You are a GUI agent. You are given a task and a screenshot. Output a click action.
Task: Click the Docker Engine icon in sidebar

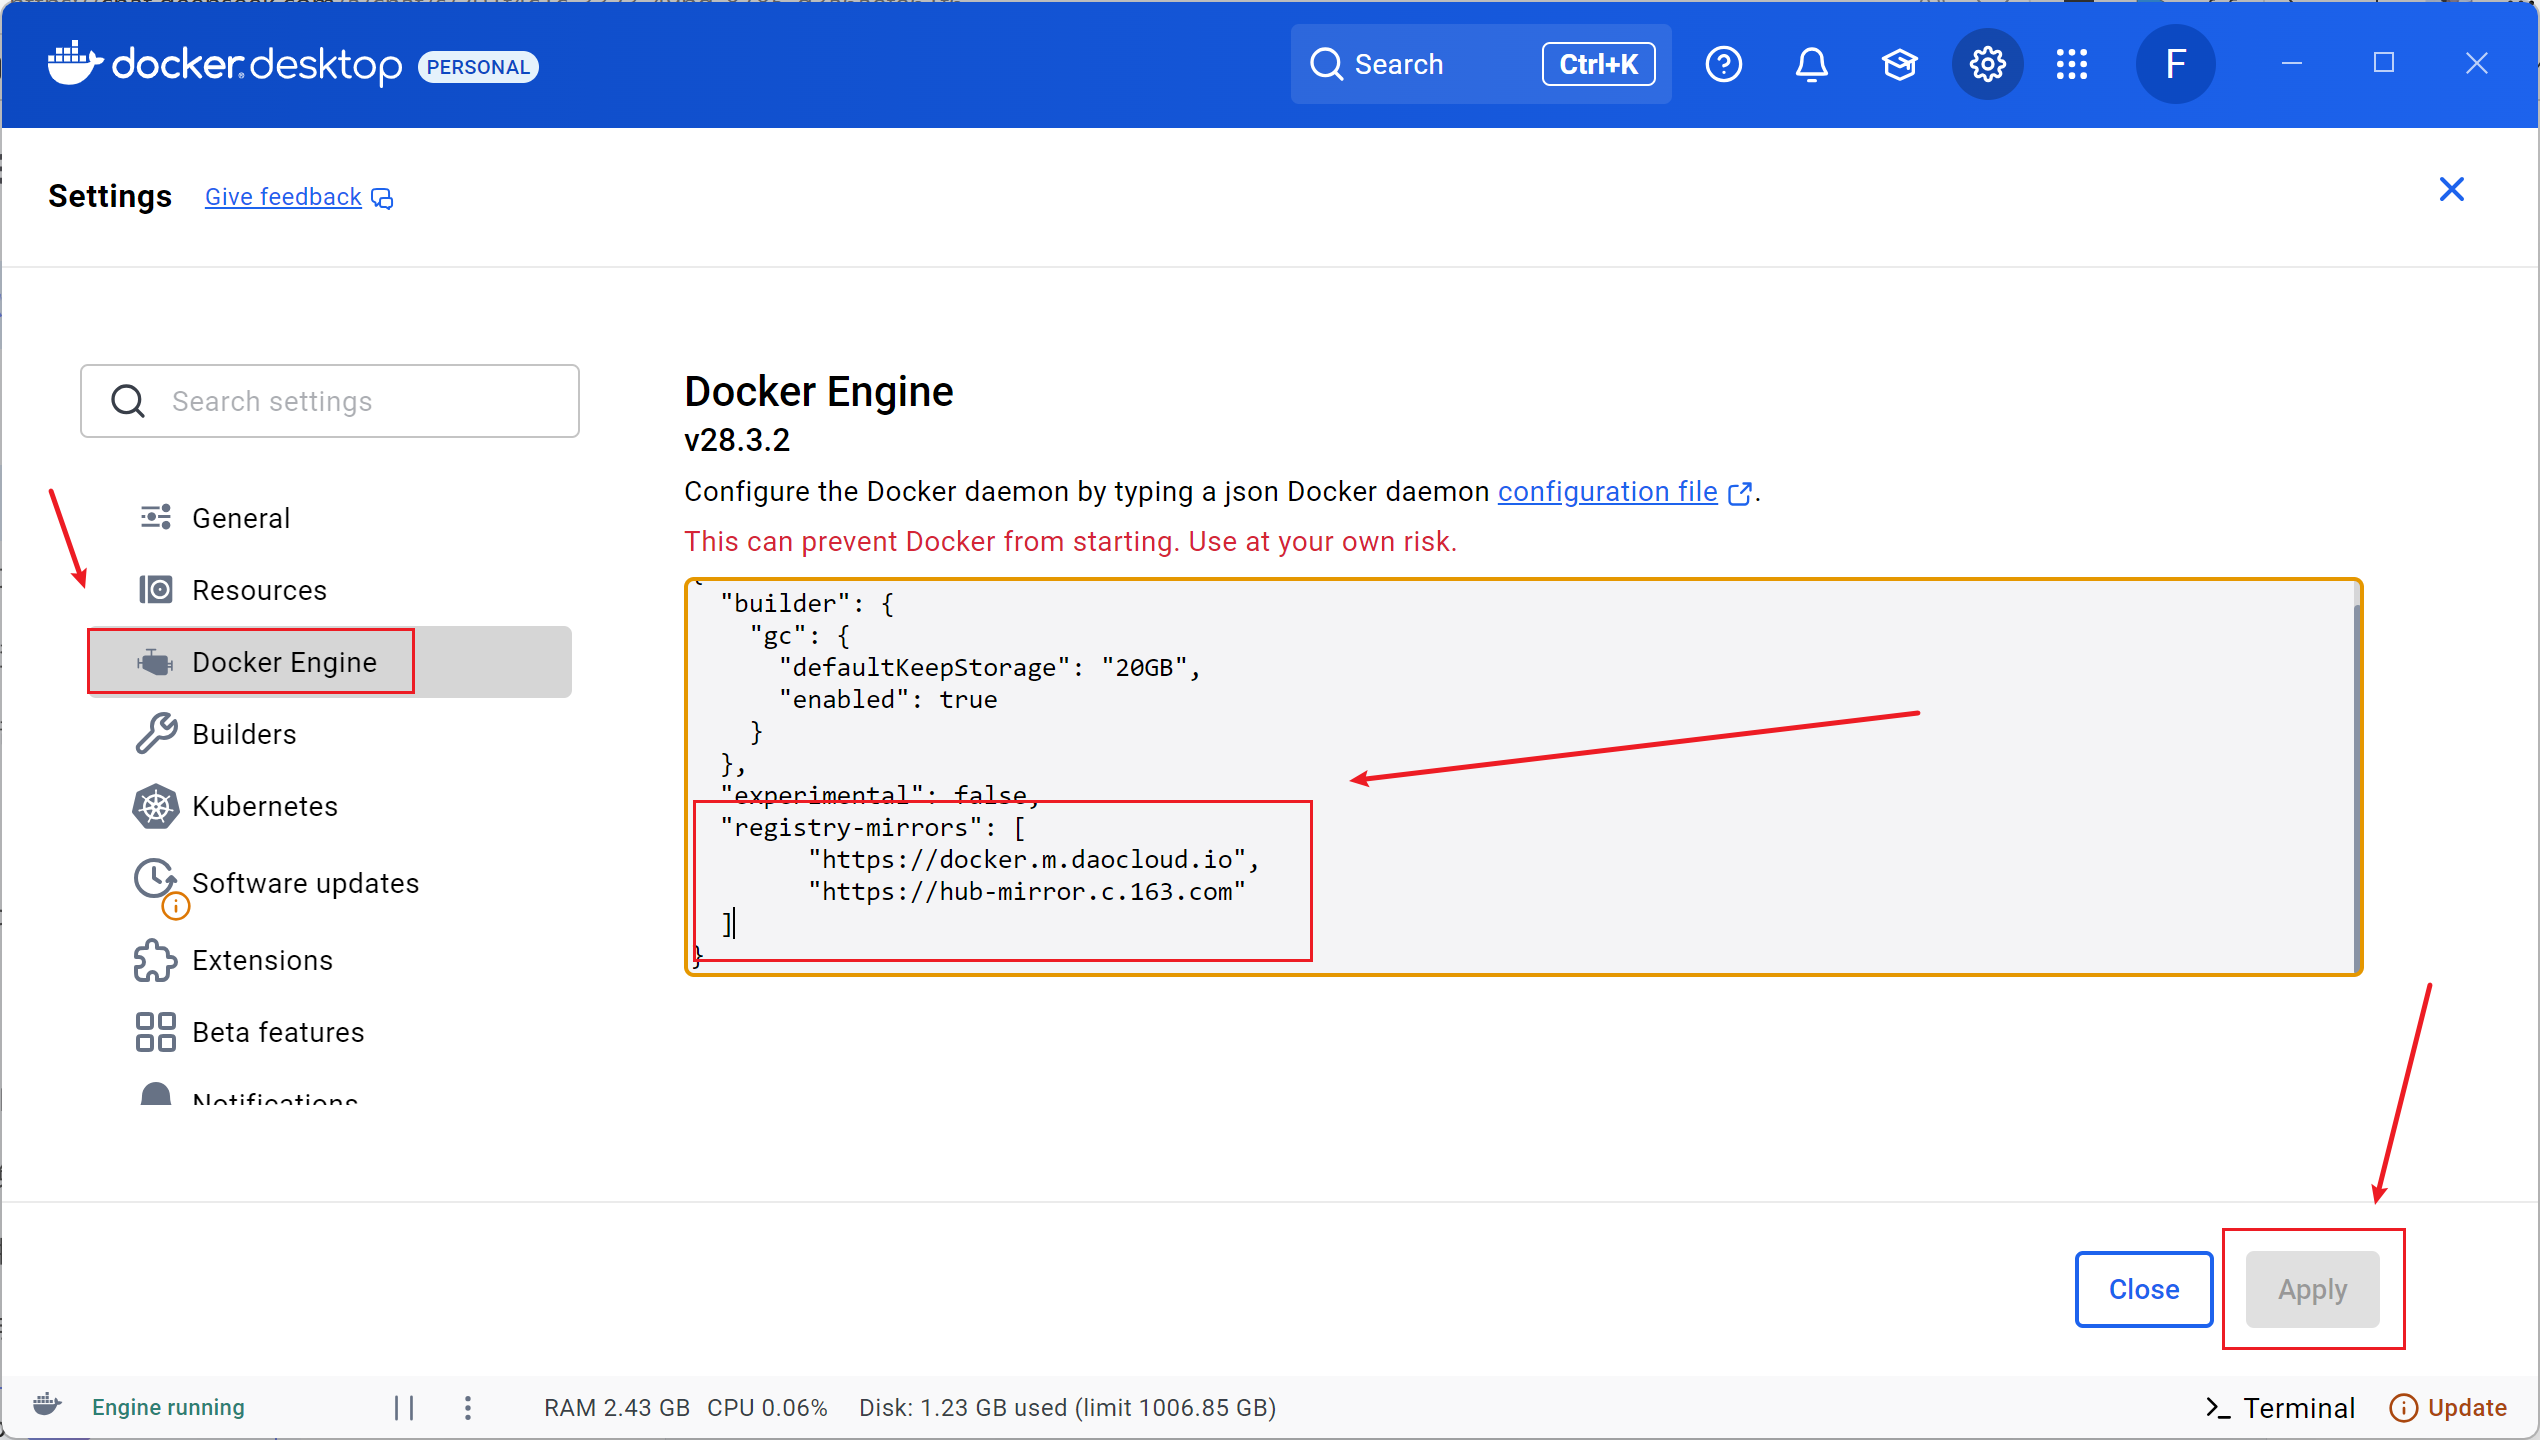tap(155, 661)
